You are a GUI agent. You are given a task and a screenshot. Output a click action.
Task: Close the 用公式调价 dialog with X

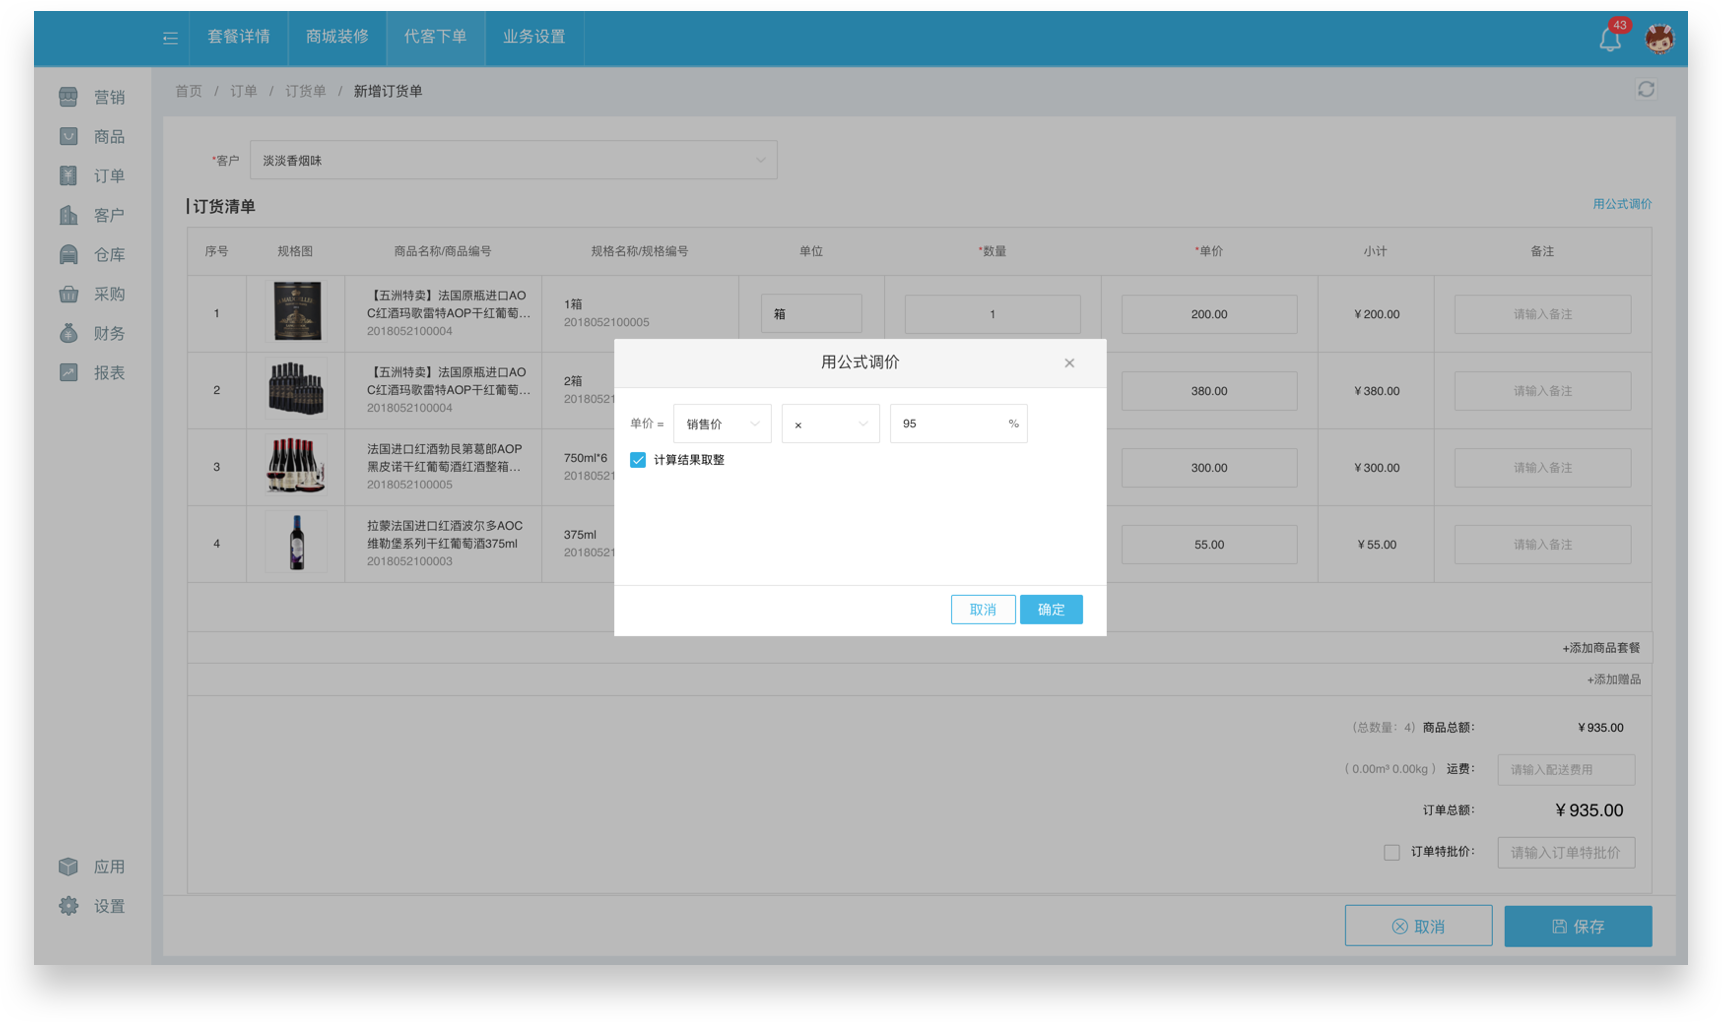(x=1069, y=363)
